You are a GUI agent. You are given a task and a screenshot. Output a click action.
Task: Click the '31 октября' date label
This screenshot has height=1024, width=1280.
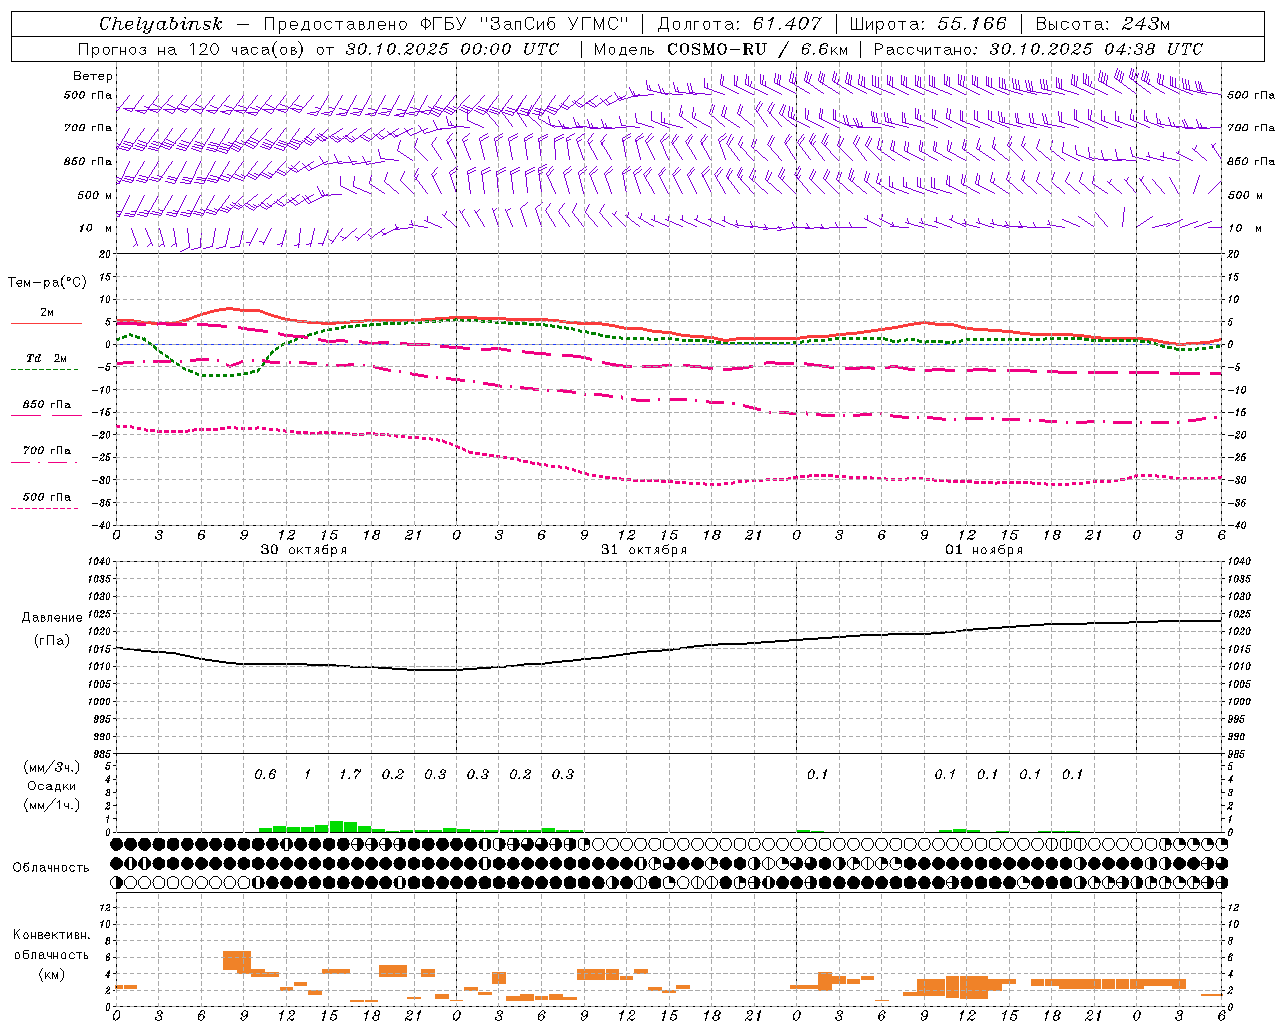[644, 550]
